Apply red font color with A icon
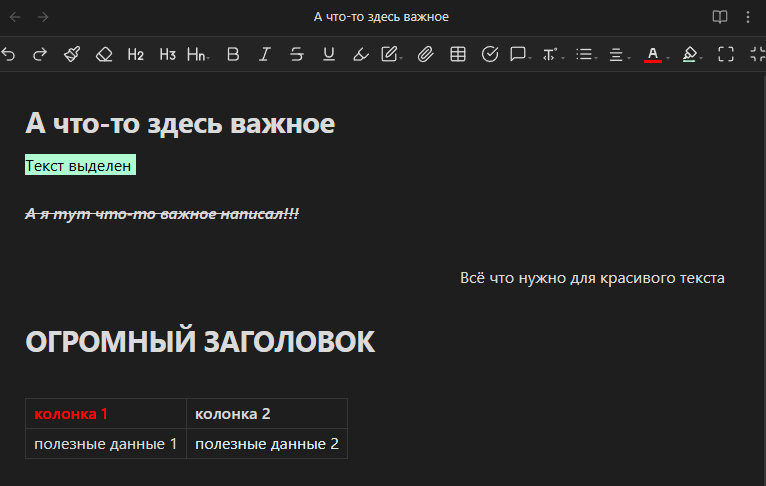This screenshot has height=486, width=766. 653,54
